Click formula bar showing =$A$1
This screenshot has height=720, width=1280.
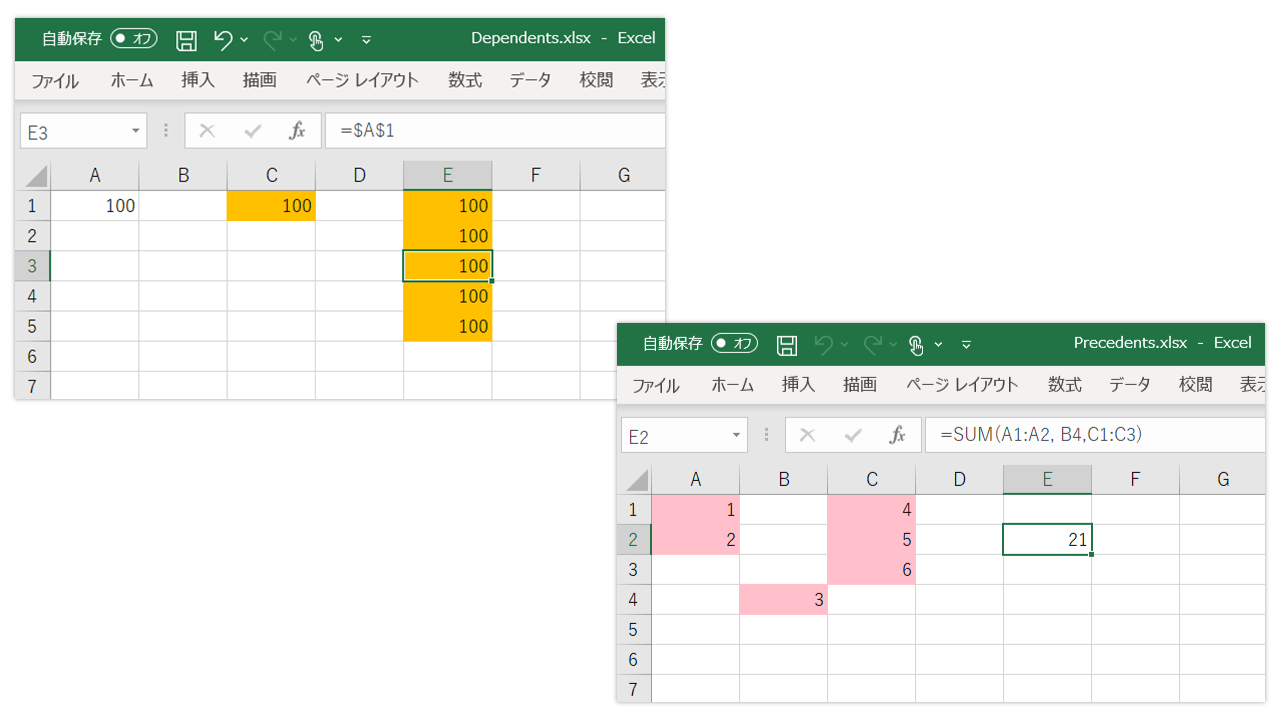[495, 131]
